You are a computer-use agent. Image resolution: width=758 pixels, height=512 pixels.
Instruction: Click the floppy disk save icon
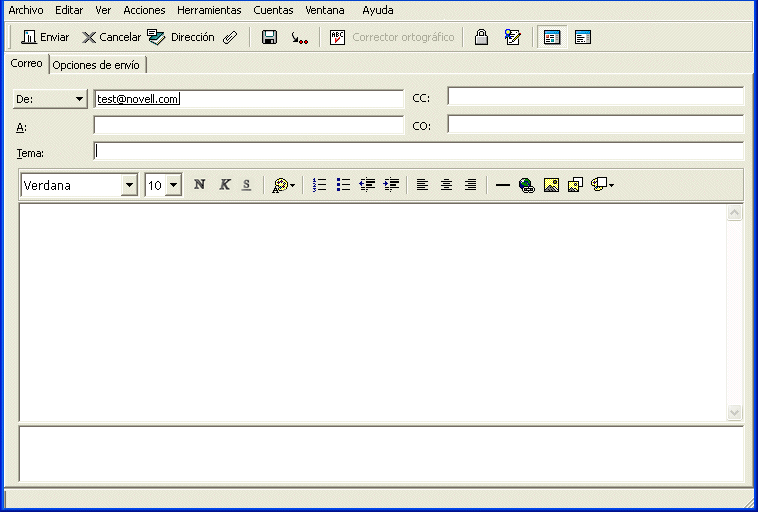269,37
